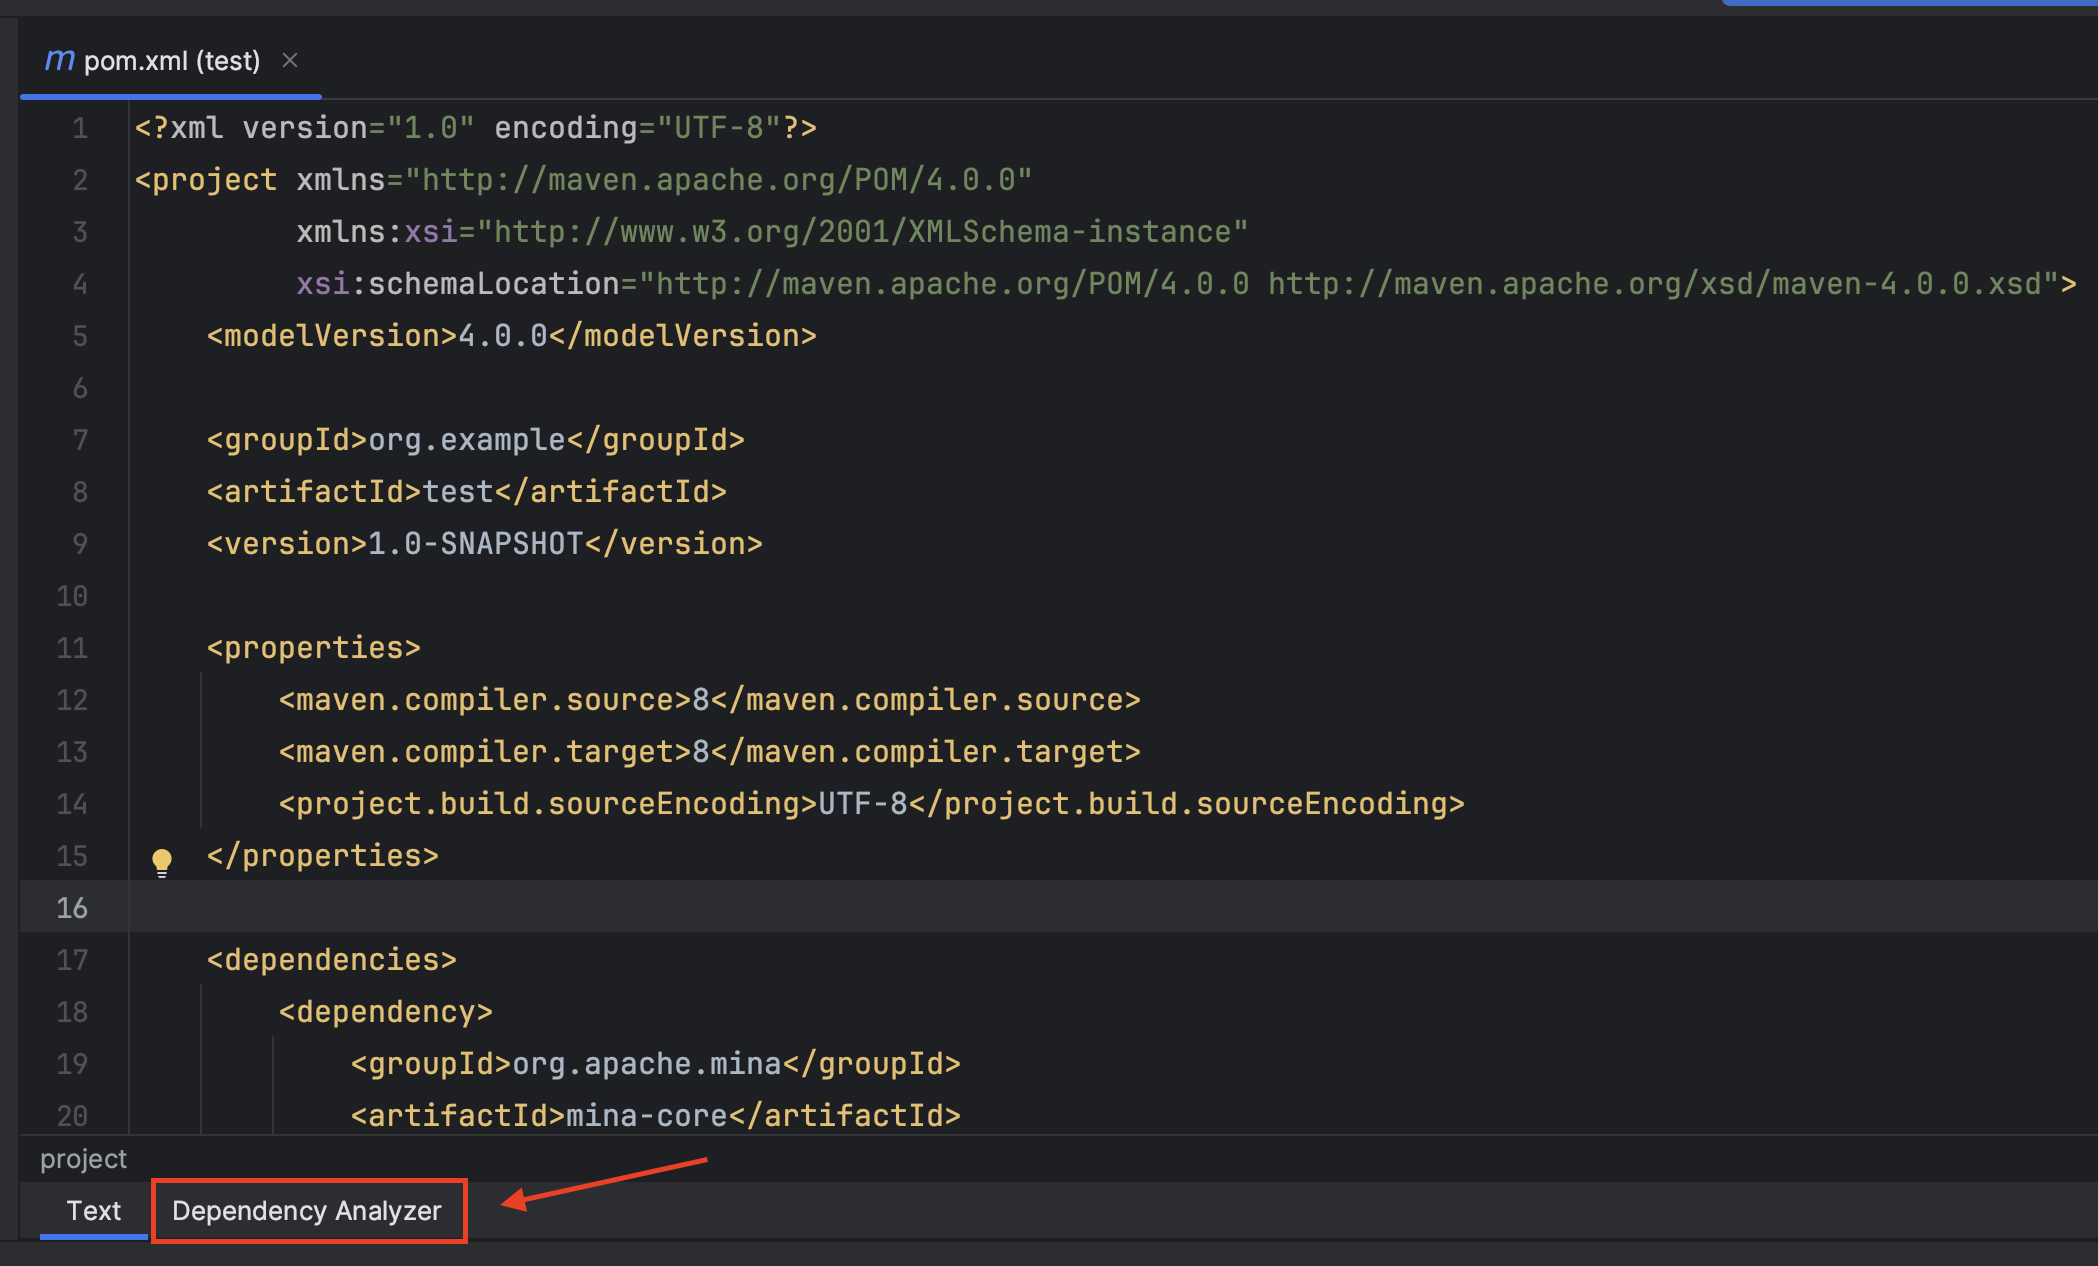Click line number 11 in the gutter

pos(72,648)
